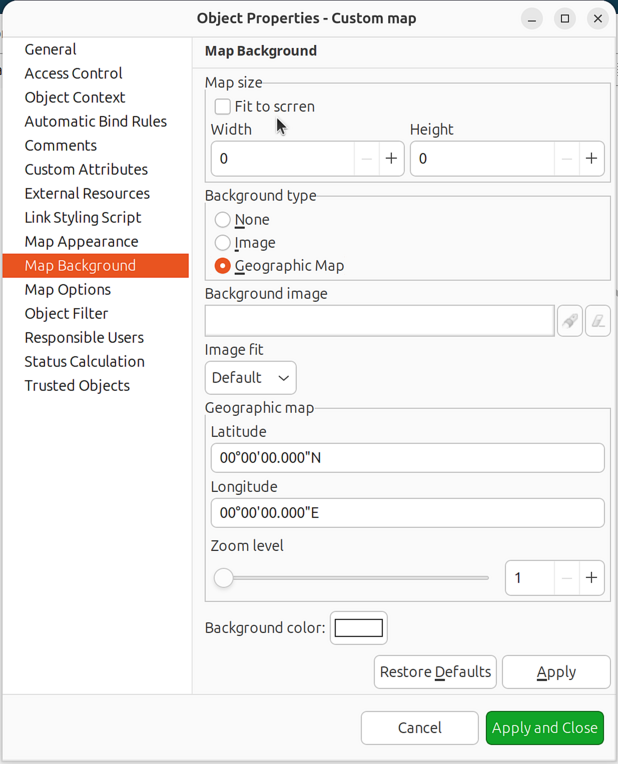Open the Background color swatch picker
This screenshot has width=618, height=764.
click(358, 628)
